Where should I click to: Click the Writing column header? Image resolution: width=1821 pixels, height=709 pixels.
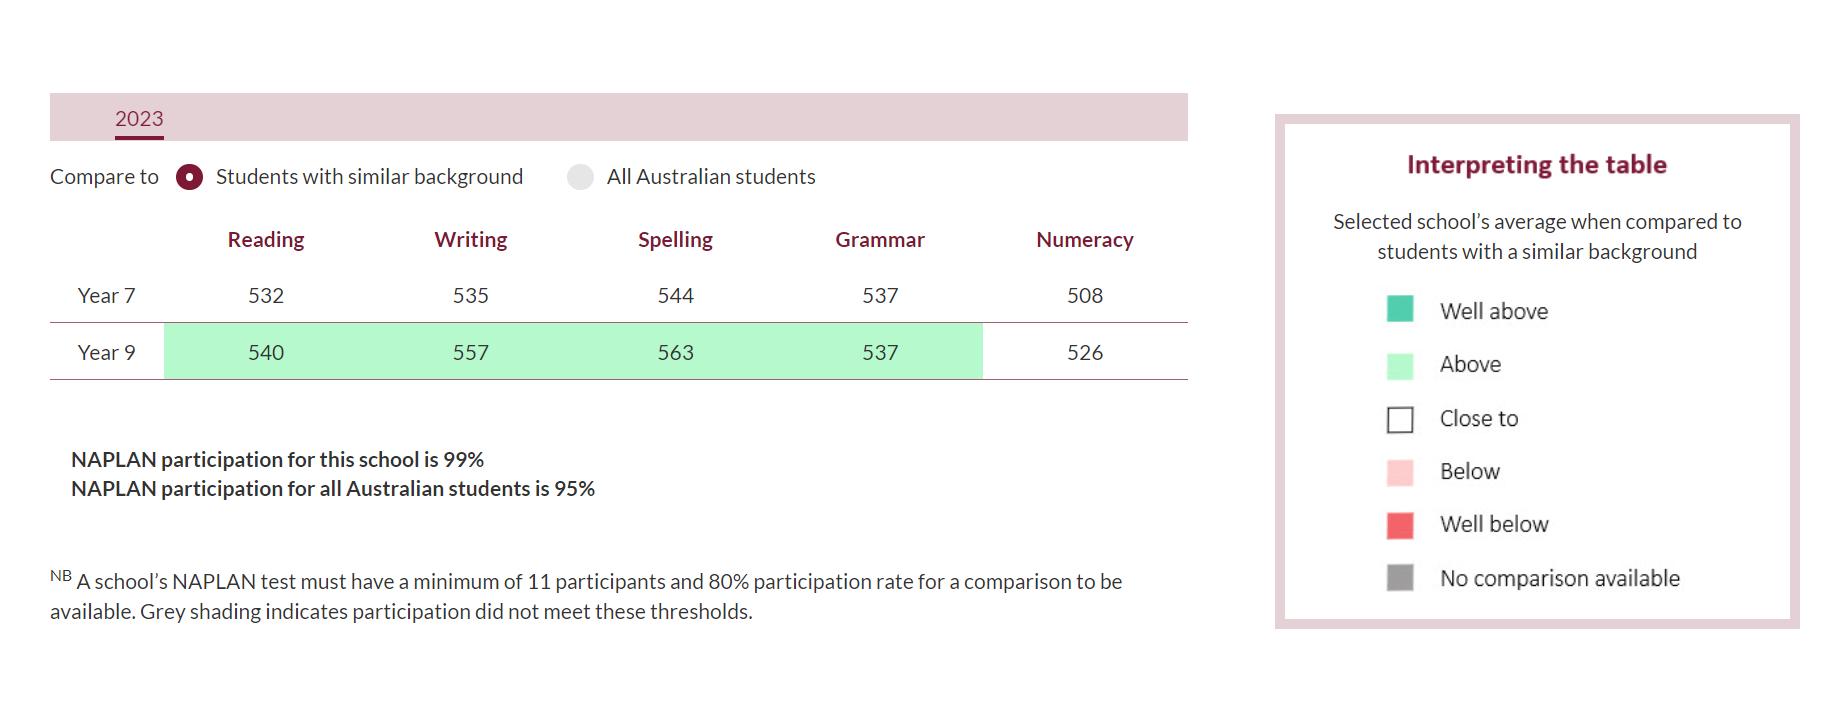(x=471, y=240)
